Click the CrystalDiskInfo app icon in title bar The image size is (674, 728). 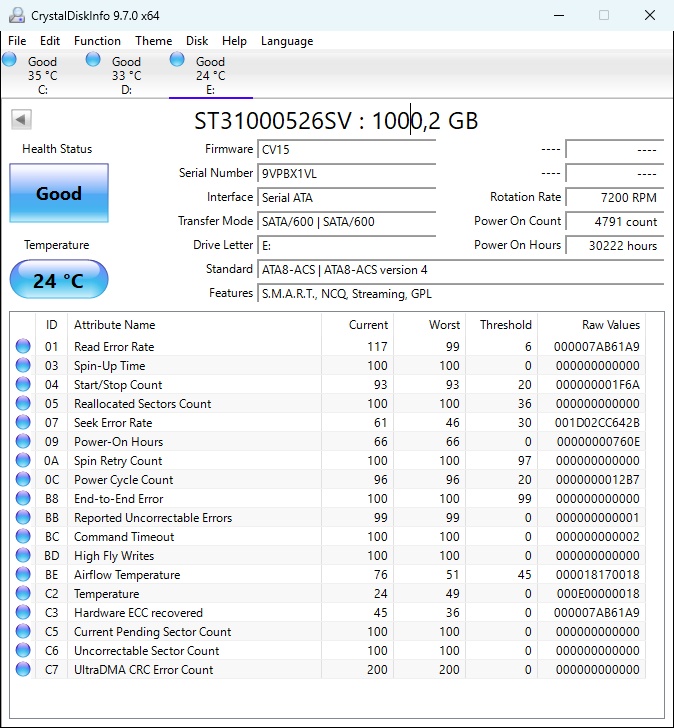(x=17, y=15)
